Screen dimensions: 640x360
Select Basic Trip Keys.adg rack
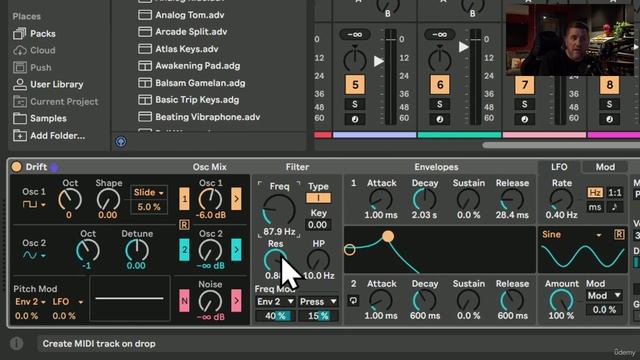[189, 100]
